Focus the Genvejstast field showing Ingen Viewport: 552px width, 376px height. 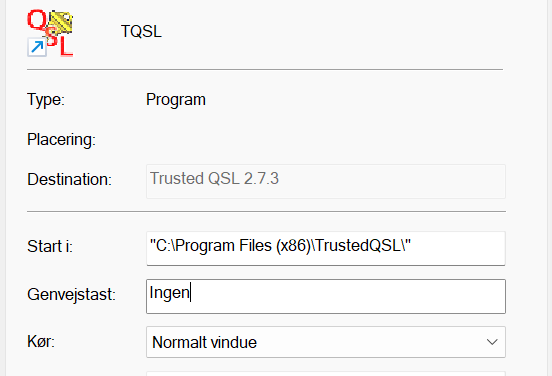(x=326, y=296)
